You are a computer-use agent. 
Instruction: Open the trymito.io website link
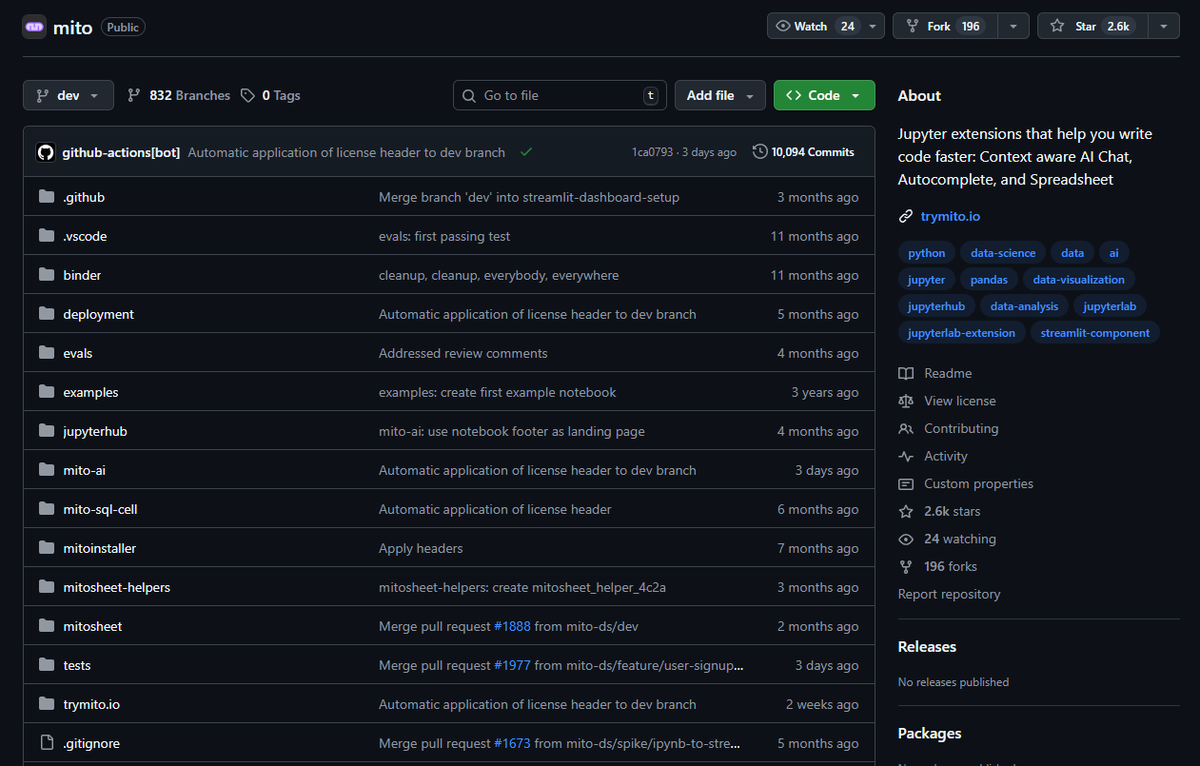(x=950, y=216)
